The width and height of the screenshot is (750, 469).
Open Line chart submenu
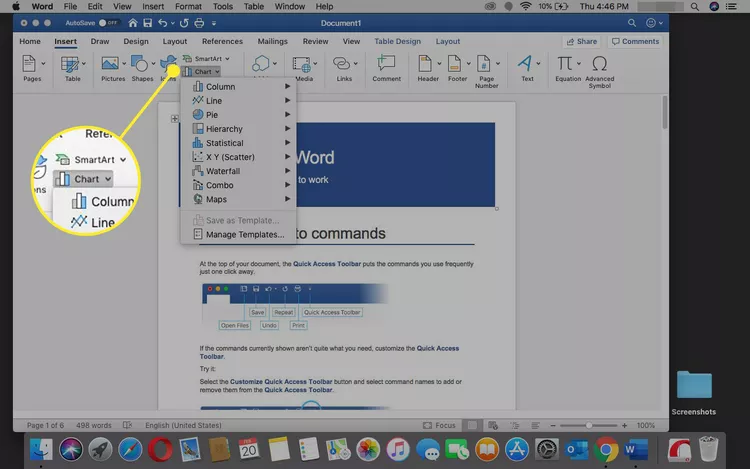point(238,100)
